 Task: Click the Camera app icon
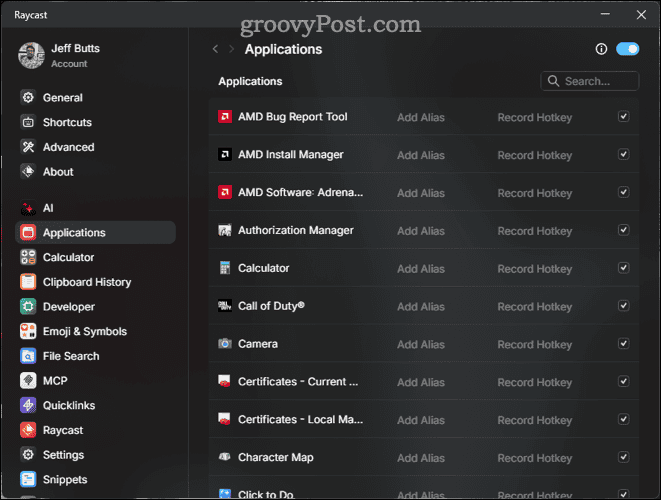[x=225, y=344]
